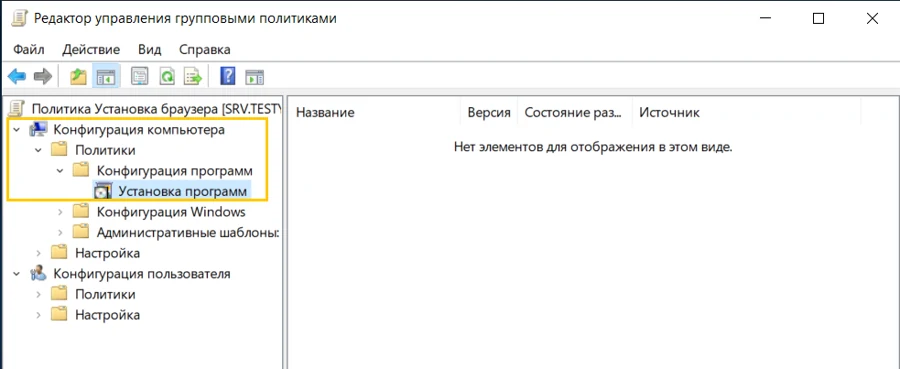This screenshot has width=900, height=369.
Task: Click the root policy scroll icon
Action: [x=18, y=109]
